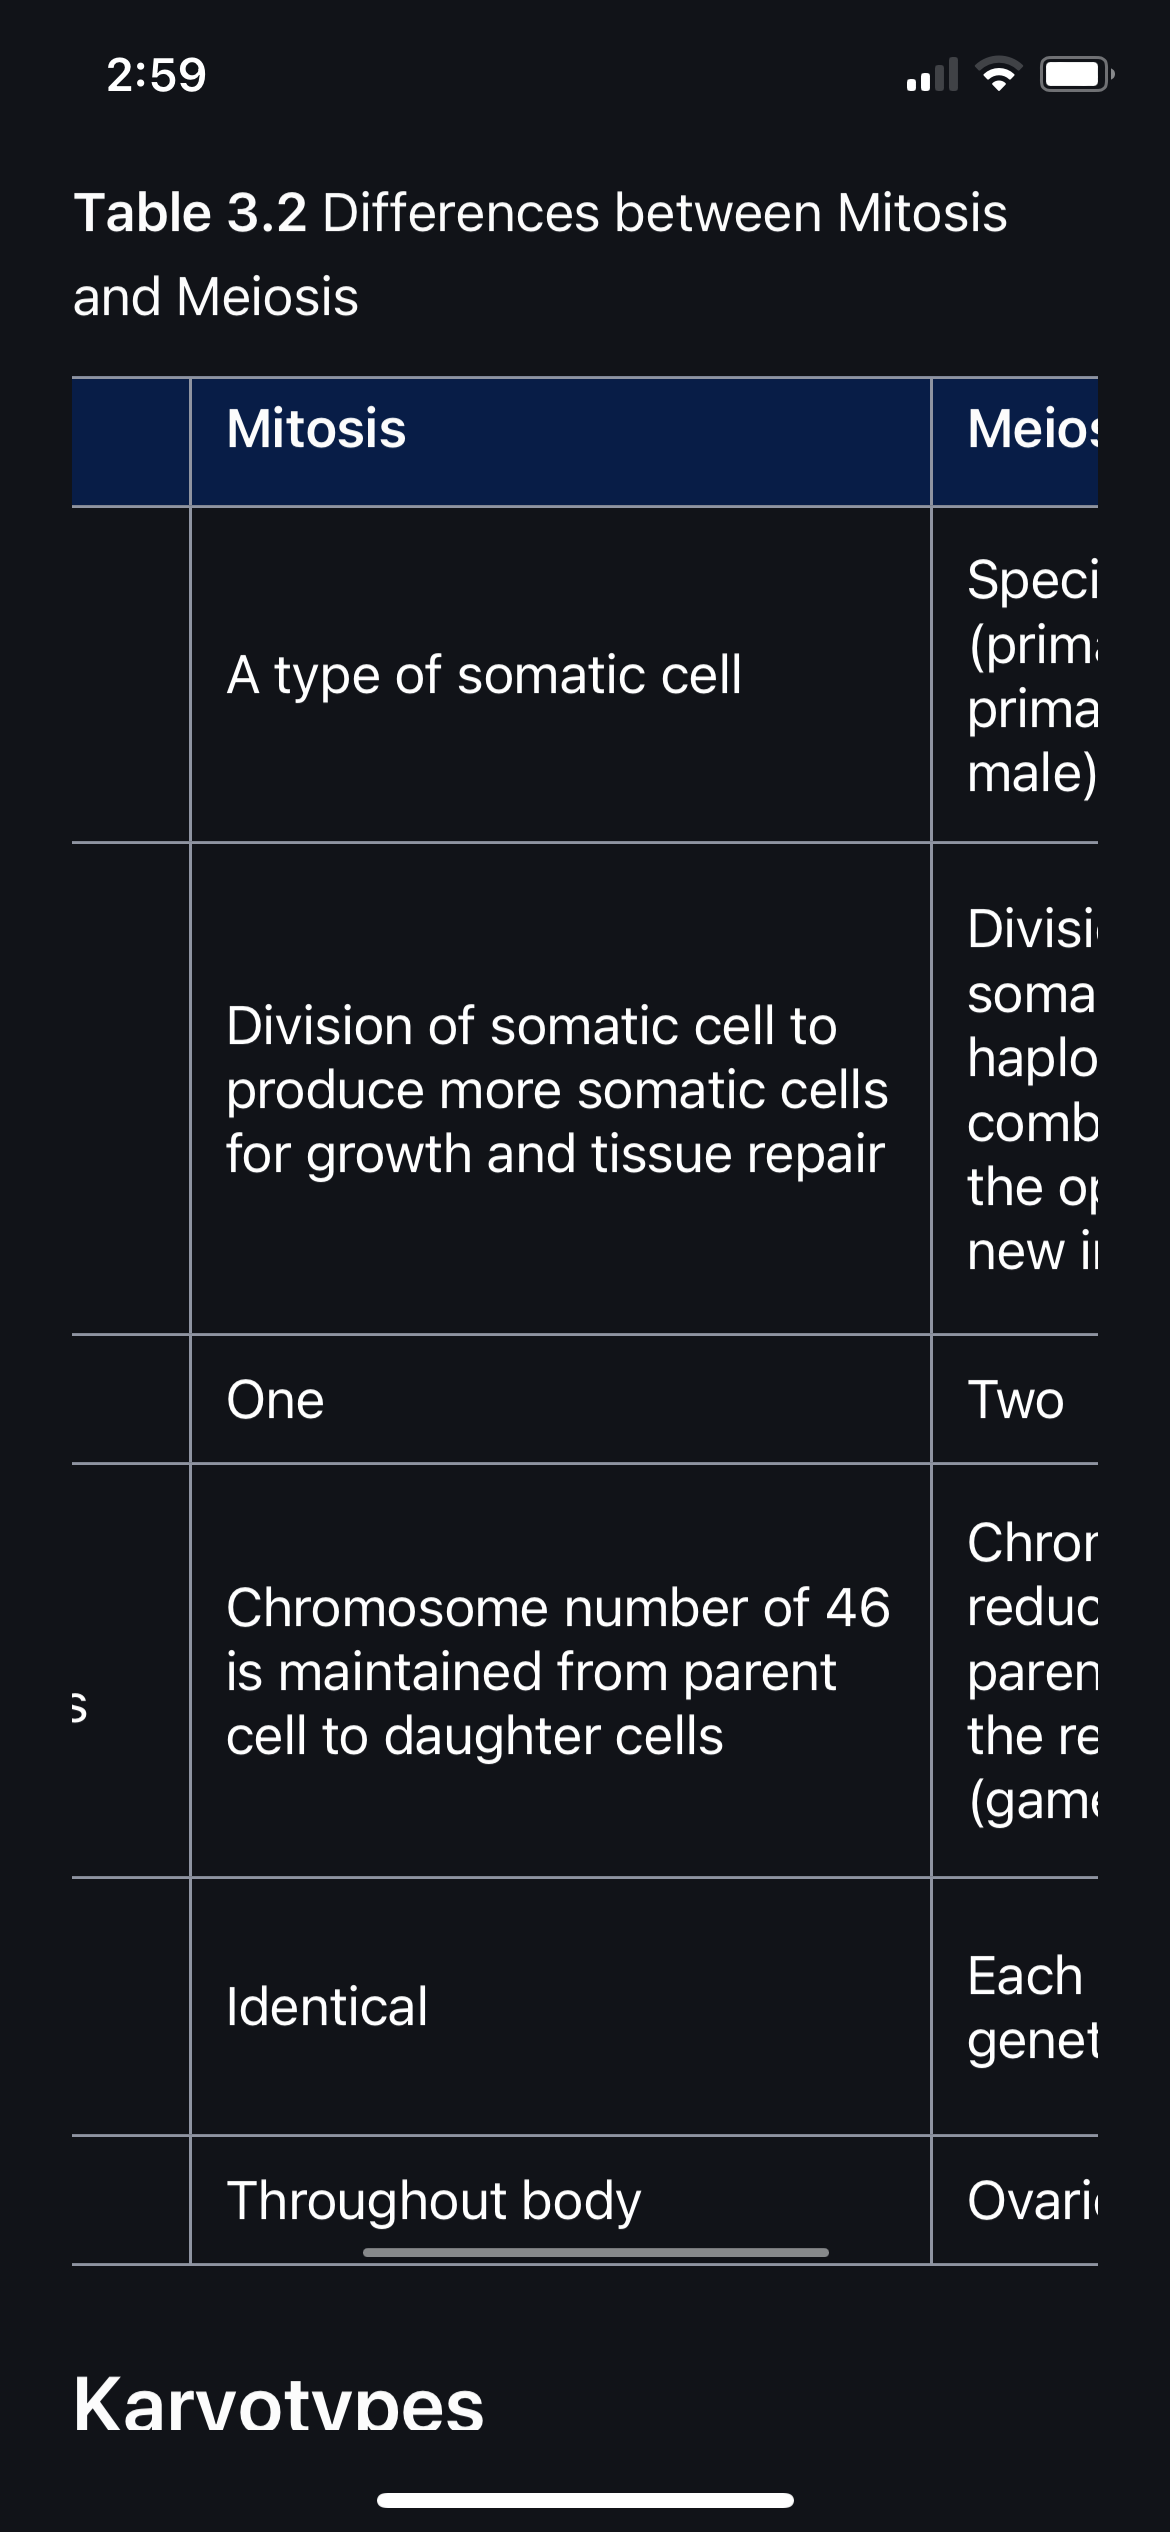Select the partially visible Meiosis column header
The image size is (1170, 2532).
[1015, 442]
